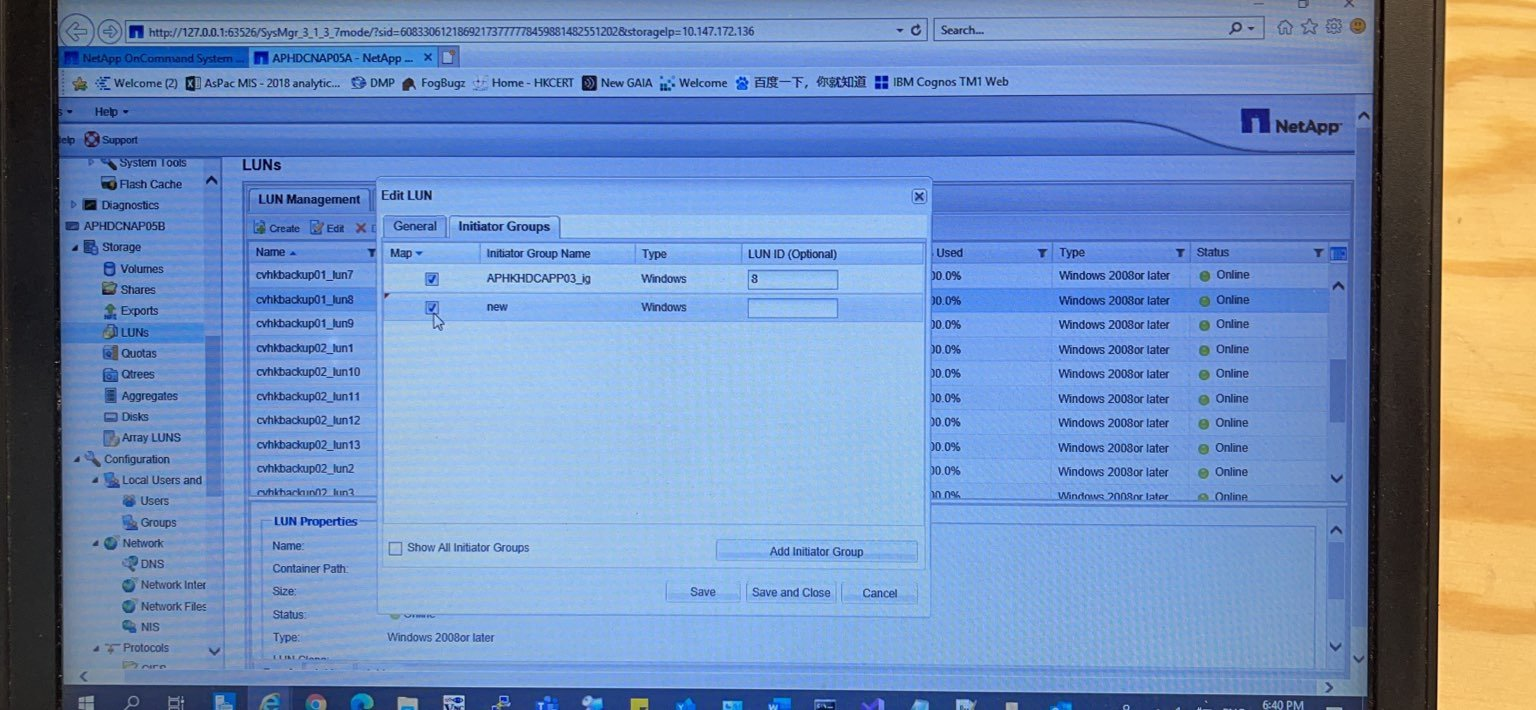Collapse the Local Users and Groups node
The width and height of the screenshot is (1536, 710).
coord(95,480)
